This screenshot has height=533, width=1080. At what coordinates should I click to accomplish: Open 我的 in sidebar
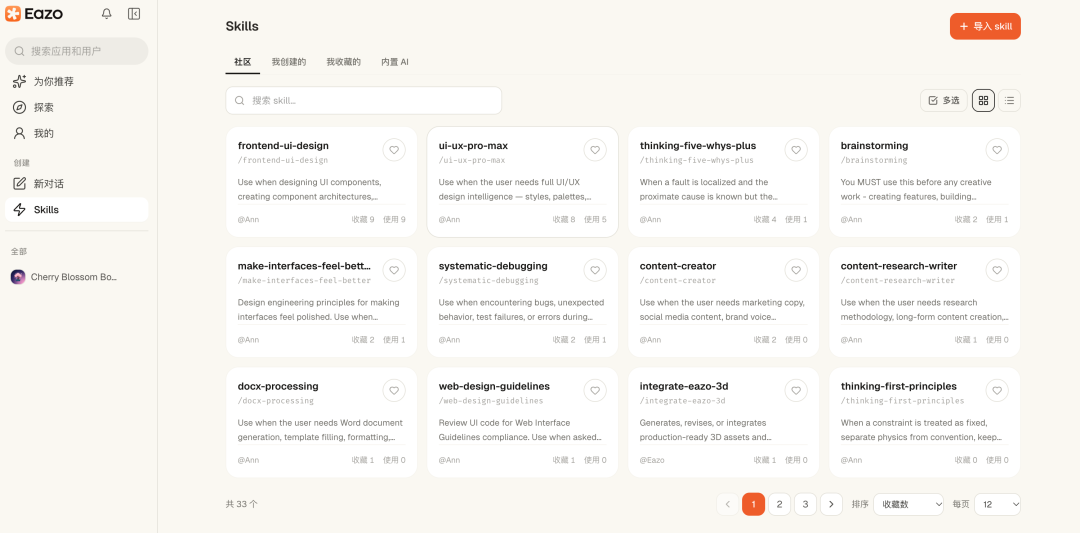[76, 133]
